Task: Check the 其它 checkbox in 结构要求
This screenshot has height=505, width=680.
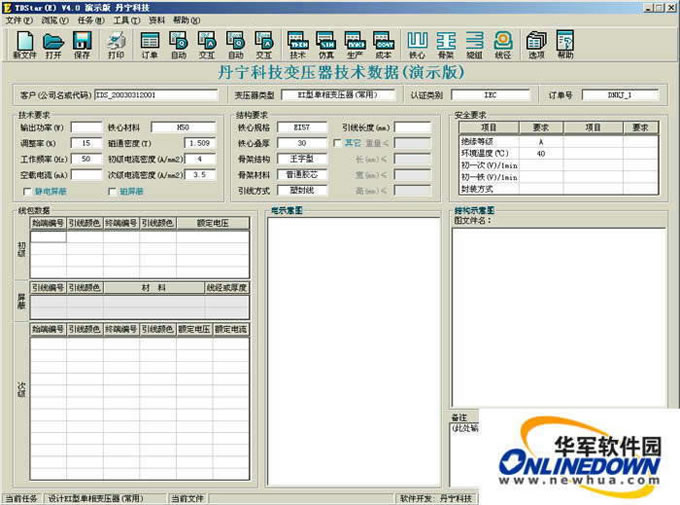Action: (x=337, y=143)
